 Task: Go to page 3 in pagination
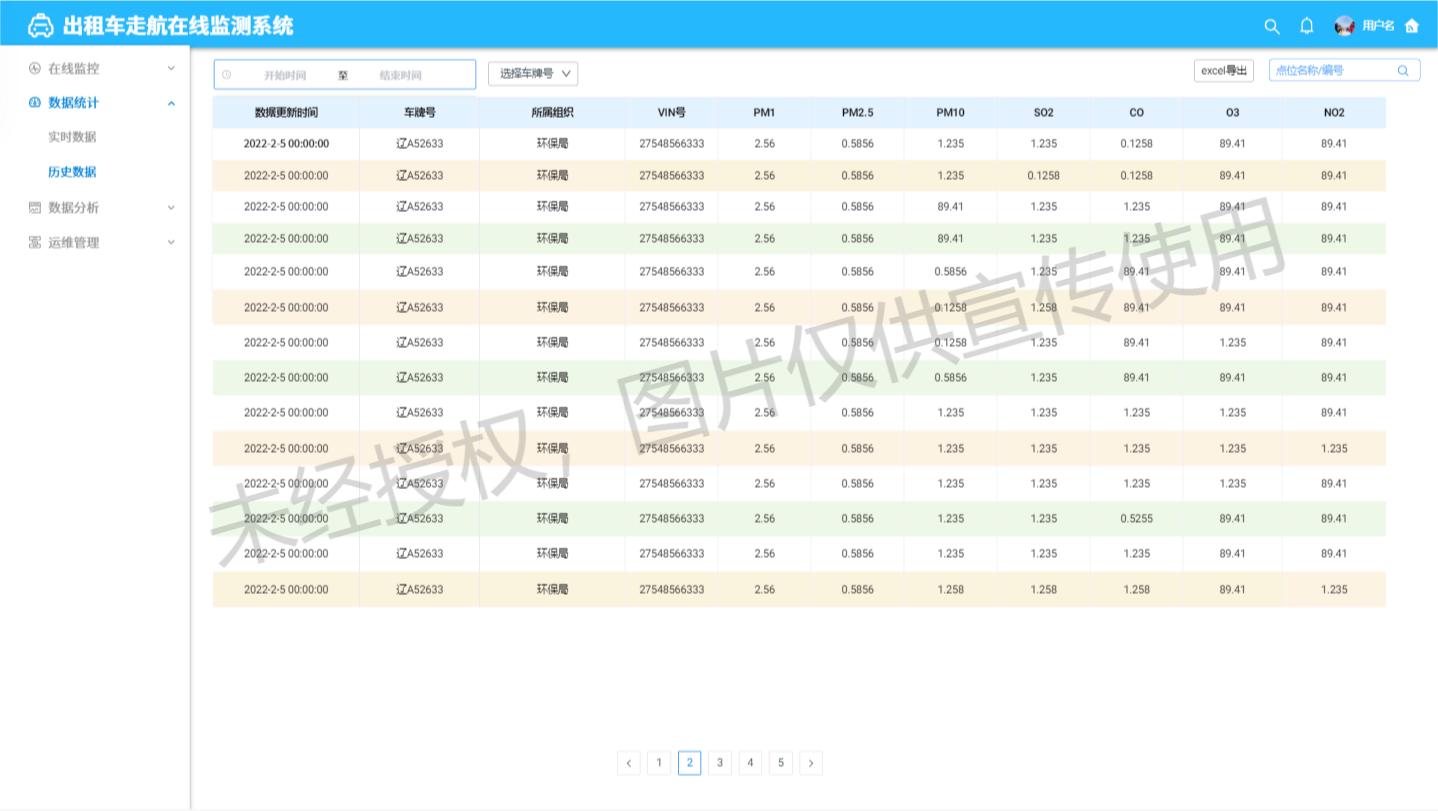tap(720, 763)
